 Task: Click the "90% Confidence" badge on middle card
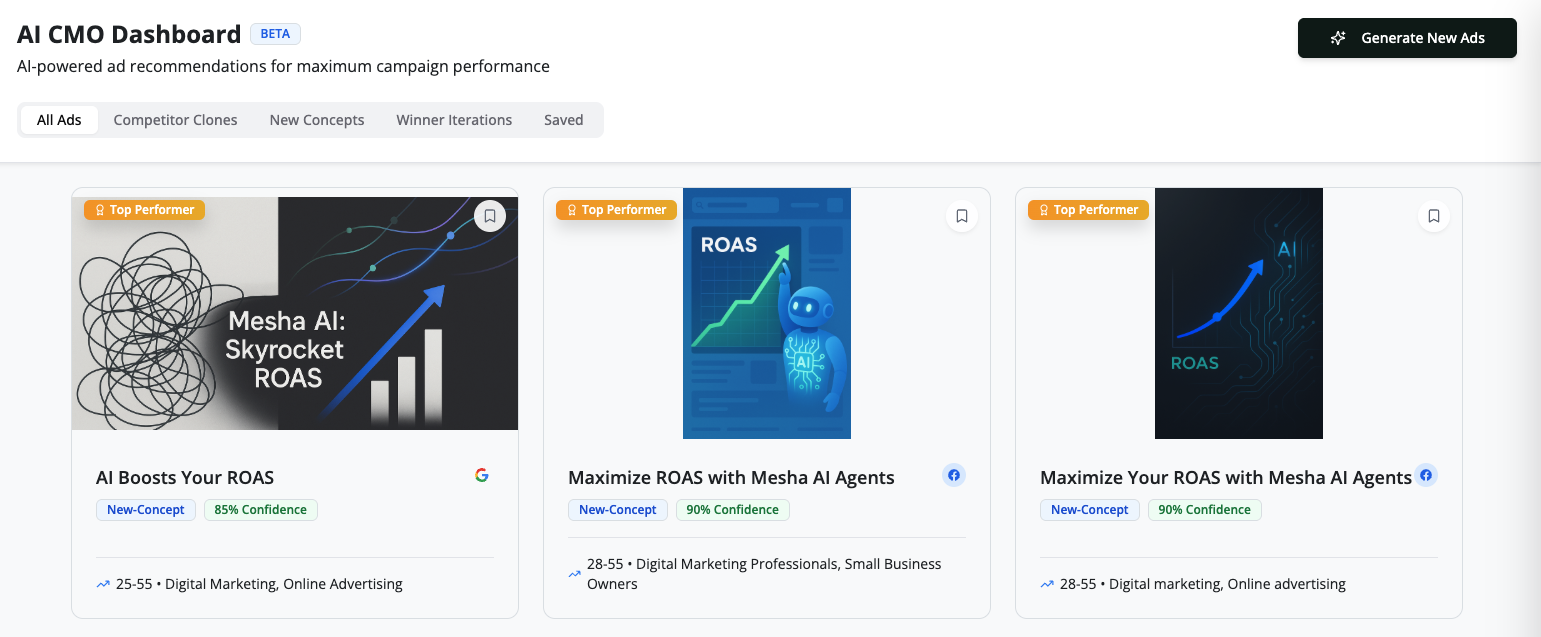pyautogui.click(x=733, y=510)
